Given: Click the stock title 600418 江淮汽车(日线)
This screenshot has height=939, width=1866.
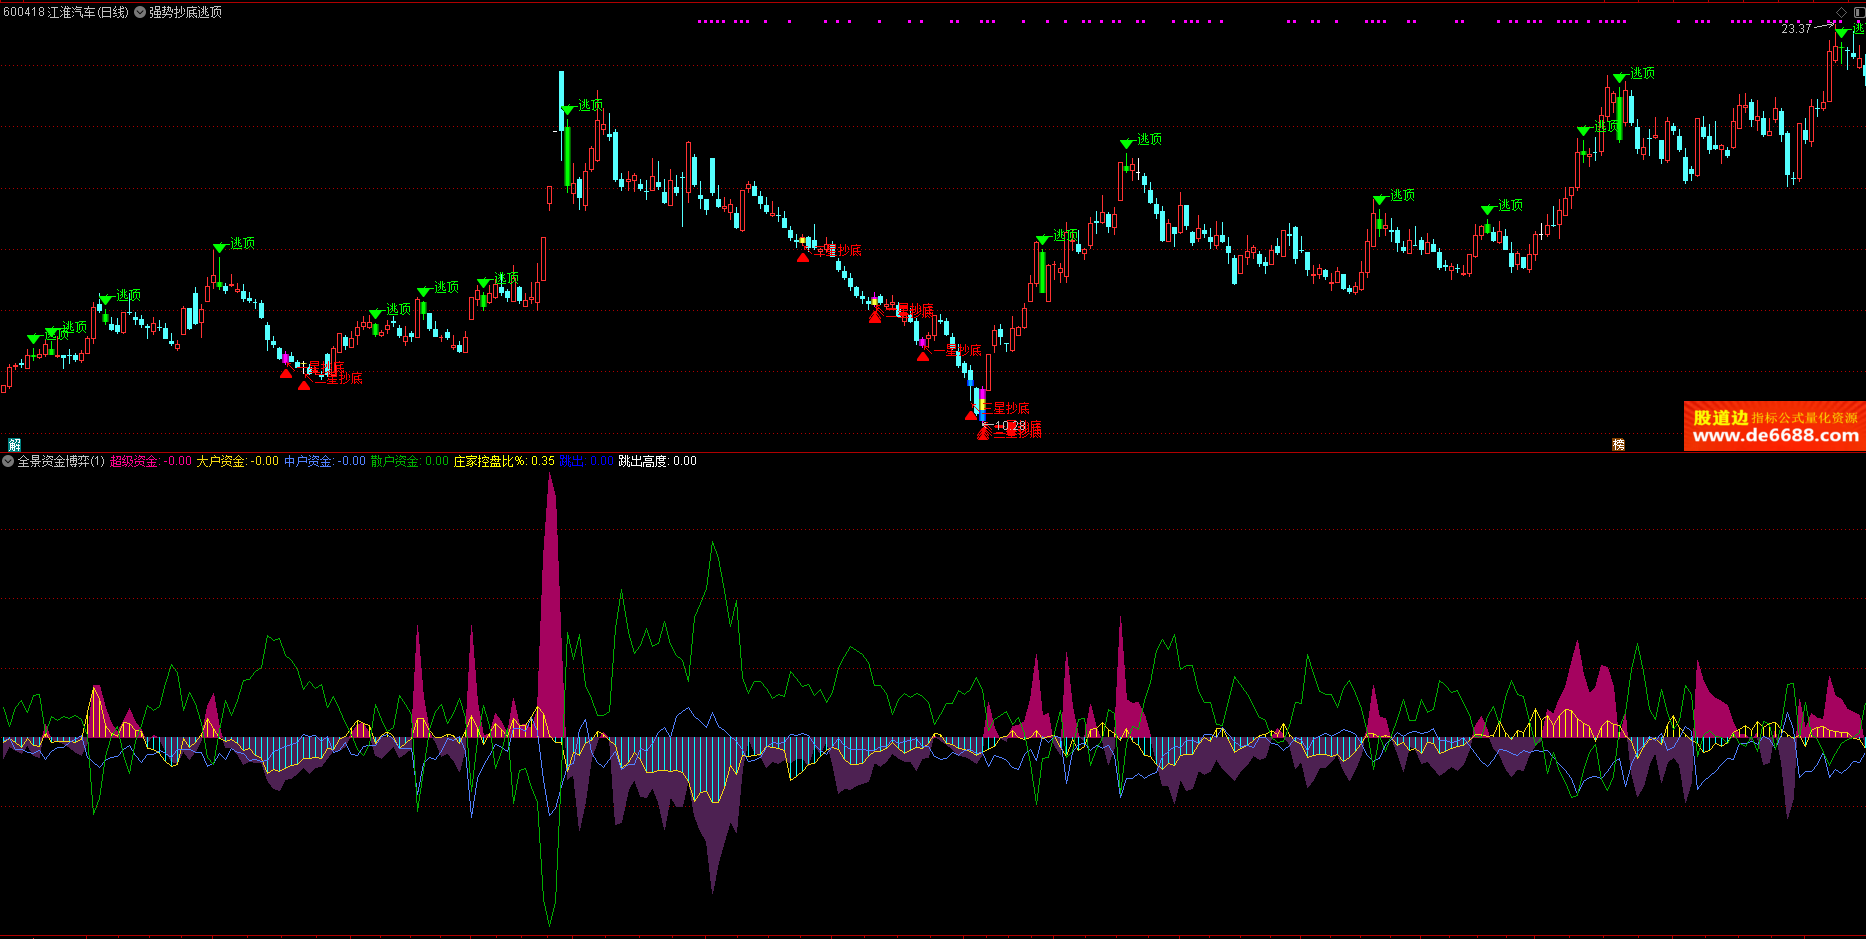Looking at the screenshot, I should (x=66, y=12).
